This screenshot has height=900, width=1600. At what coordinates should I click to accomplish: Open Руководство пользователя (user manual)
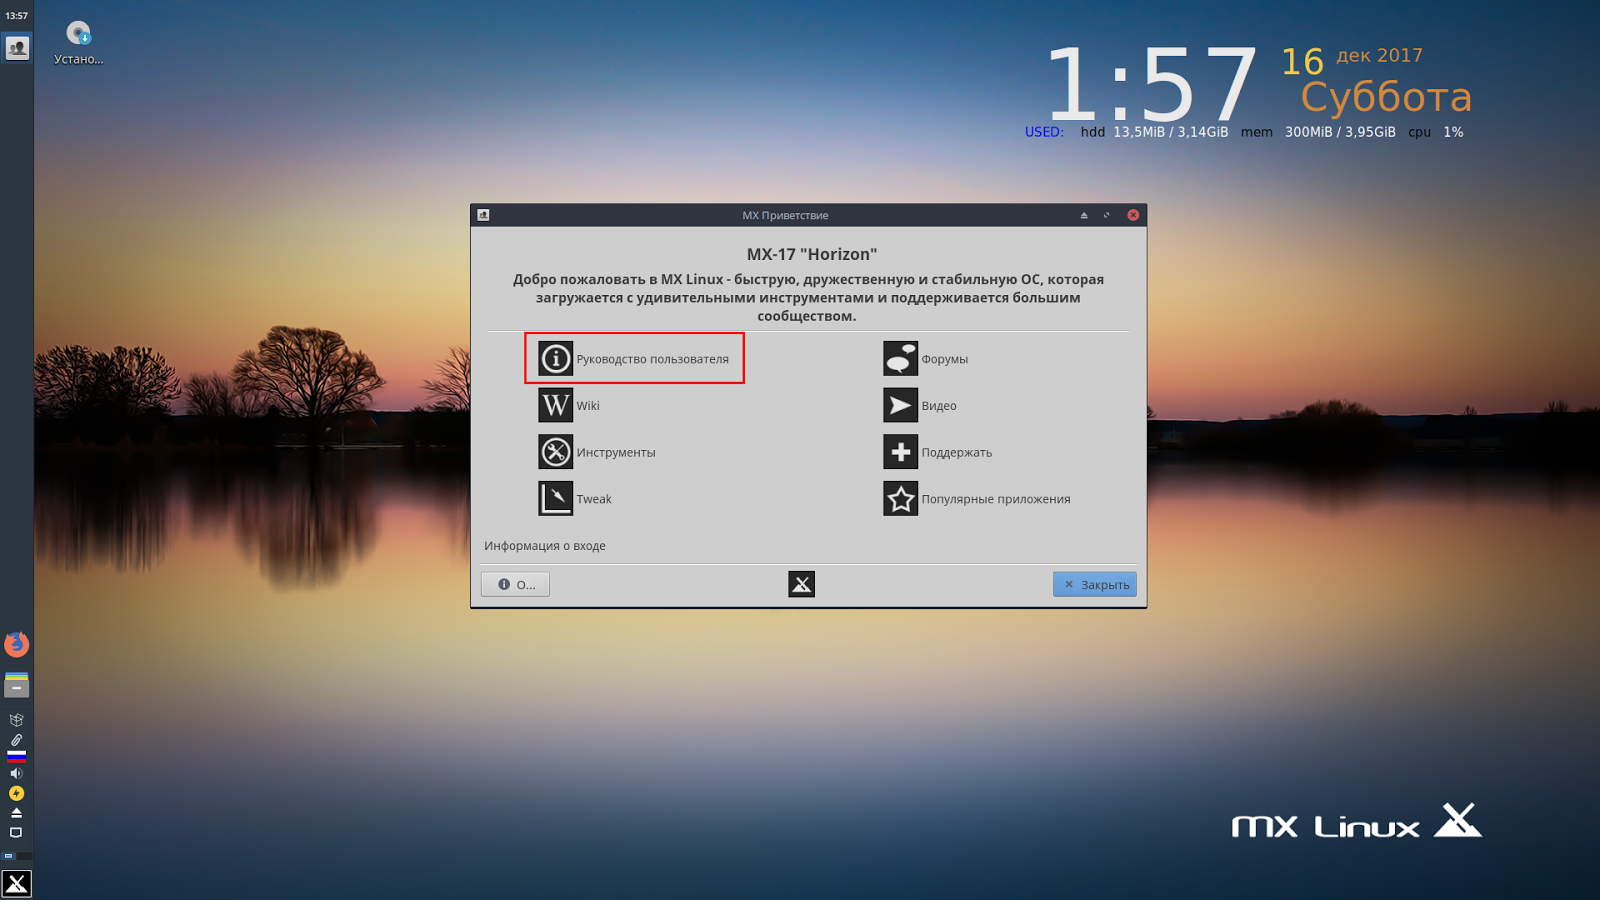coord(634,358)
